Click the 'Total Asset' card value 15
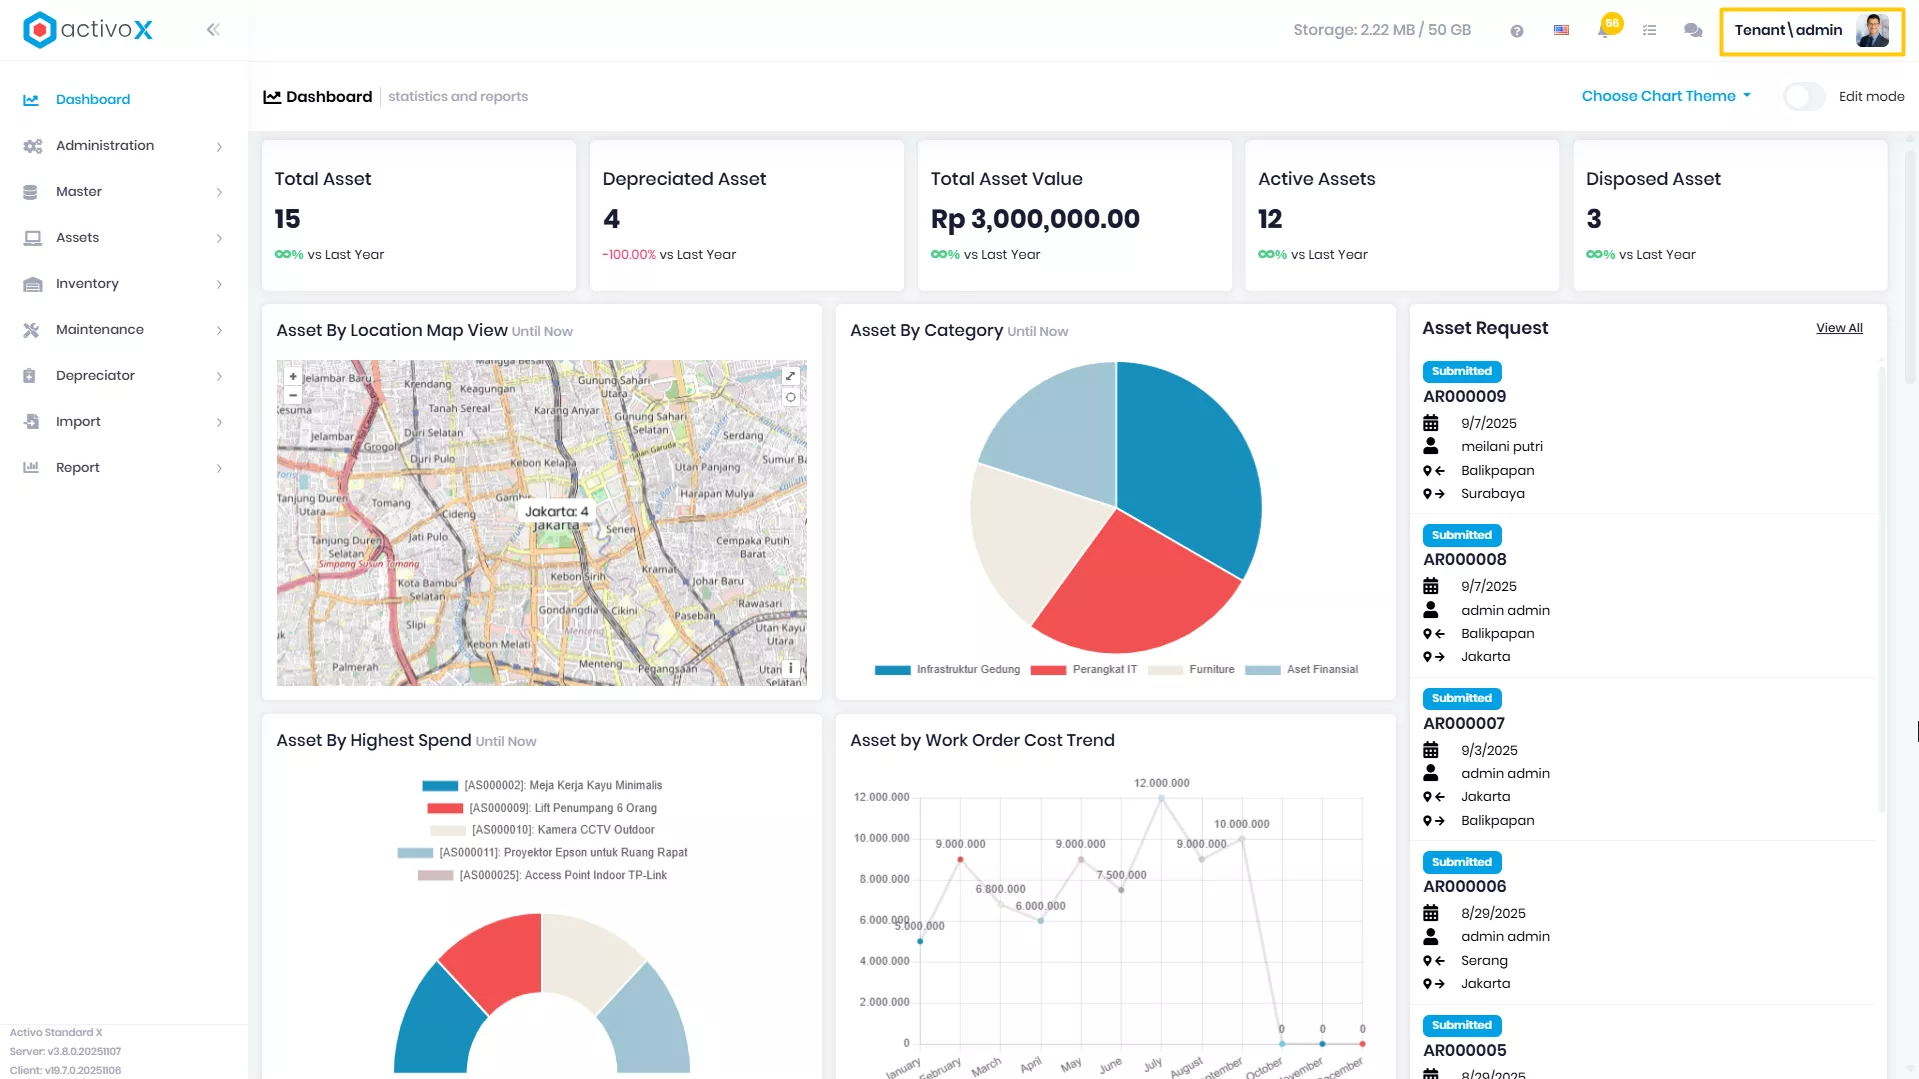1919x1079 pixels. (x=288, y=219)
